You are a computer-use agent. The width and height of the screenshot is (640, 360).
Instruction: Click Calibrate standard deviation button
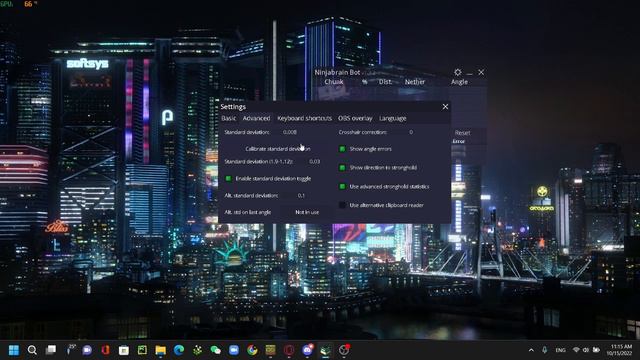(278, 149)
